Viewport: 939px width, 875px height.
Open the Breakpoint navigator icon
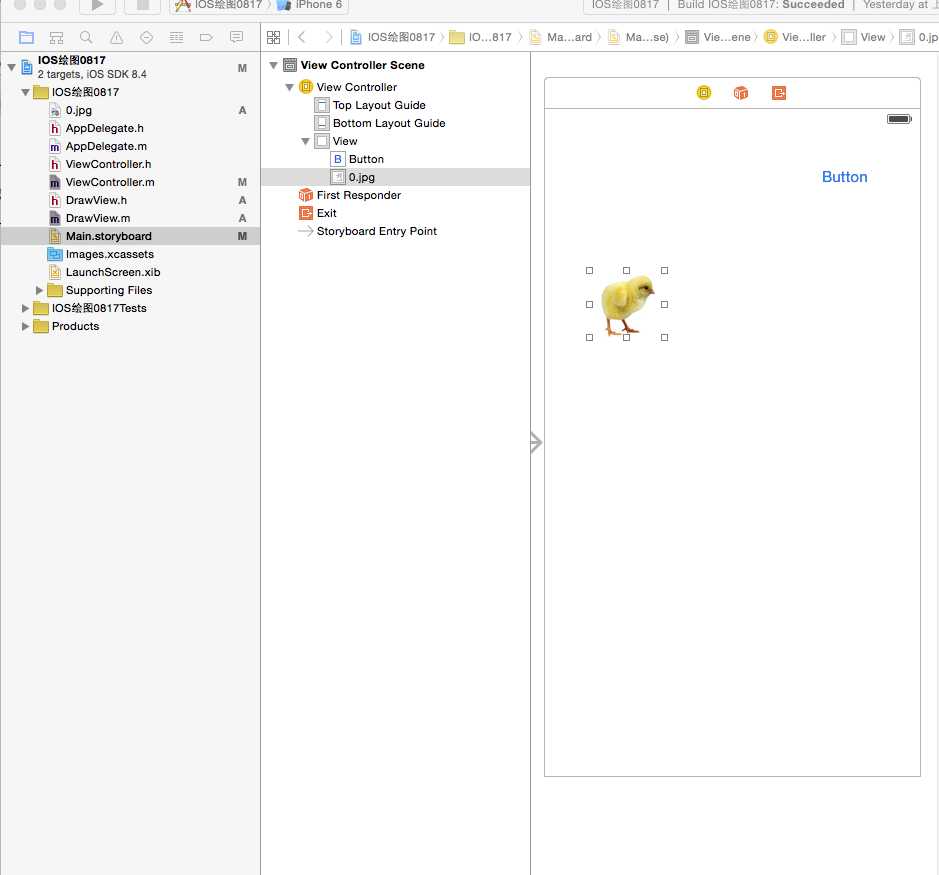[x=206, y=38]
